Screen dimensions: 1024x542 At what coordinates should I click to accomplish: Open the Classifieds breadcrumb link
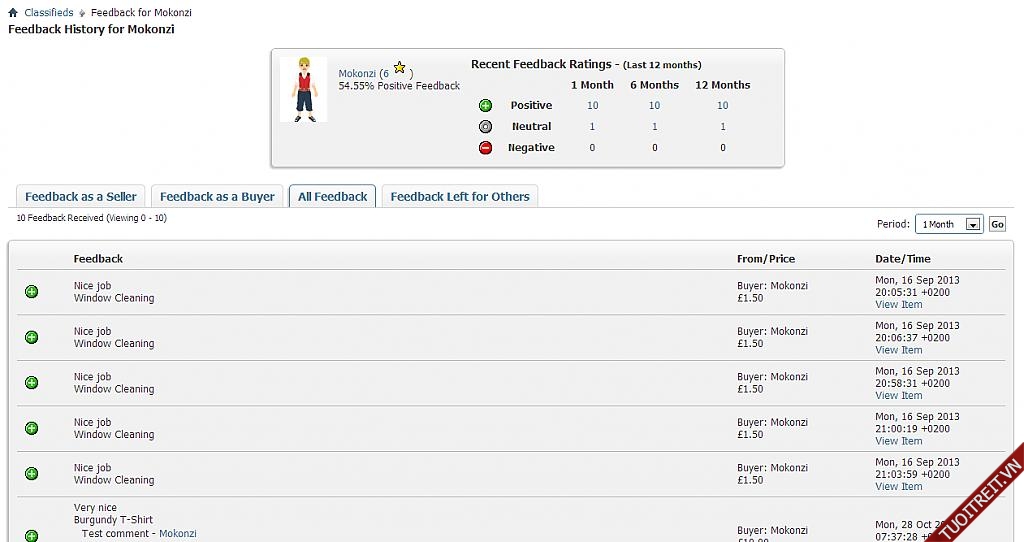pos(50,13)
